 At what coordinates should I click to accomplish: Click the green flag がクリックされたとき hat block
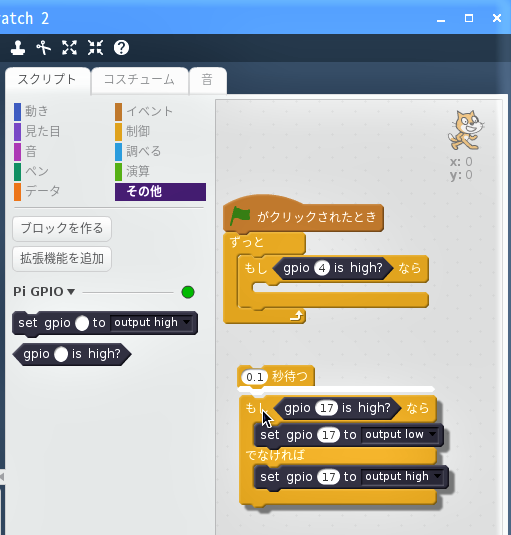coord(303,216)
